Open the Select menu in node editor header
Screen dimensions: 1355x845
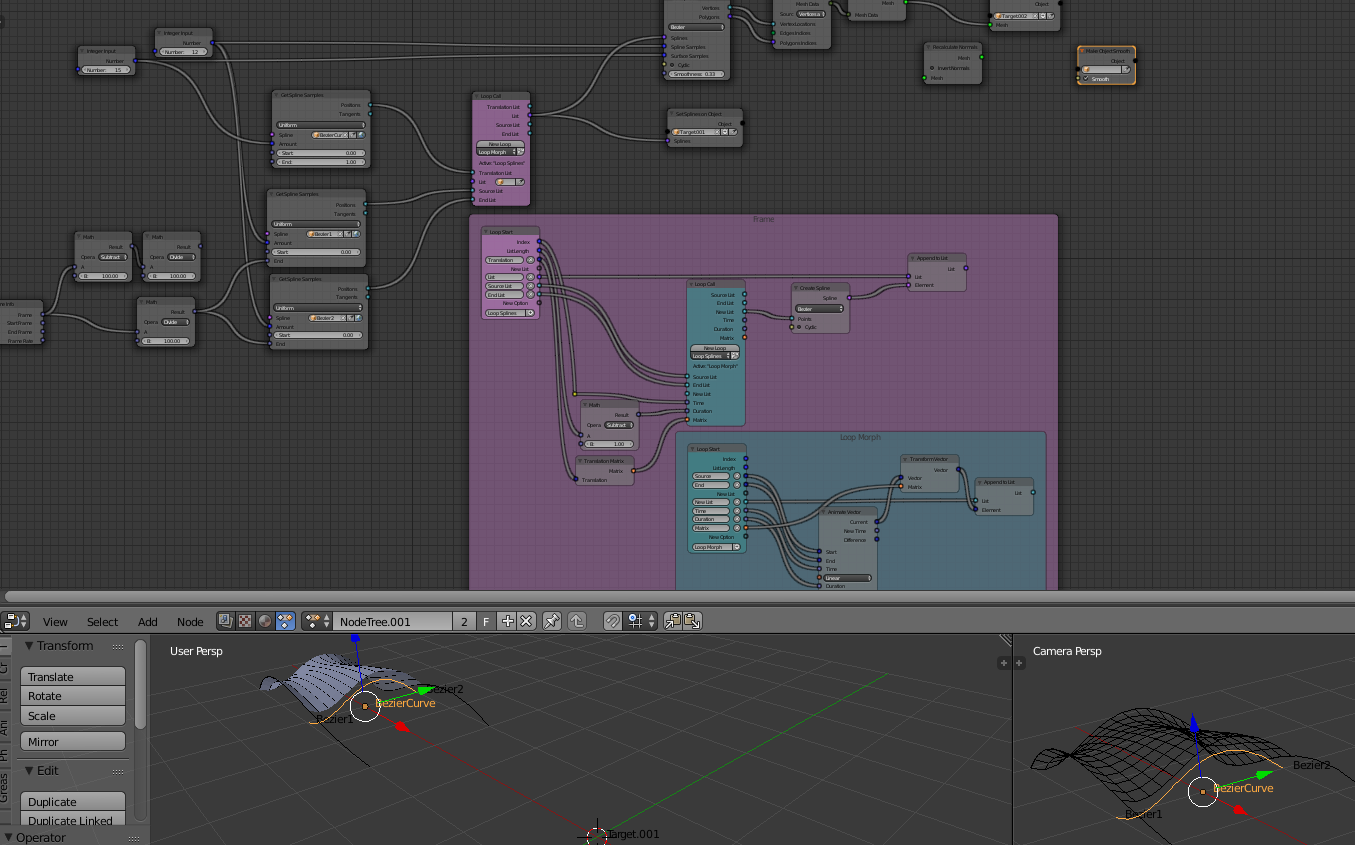click(102, 621)
